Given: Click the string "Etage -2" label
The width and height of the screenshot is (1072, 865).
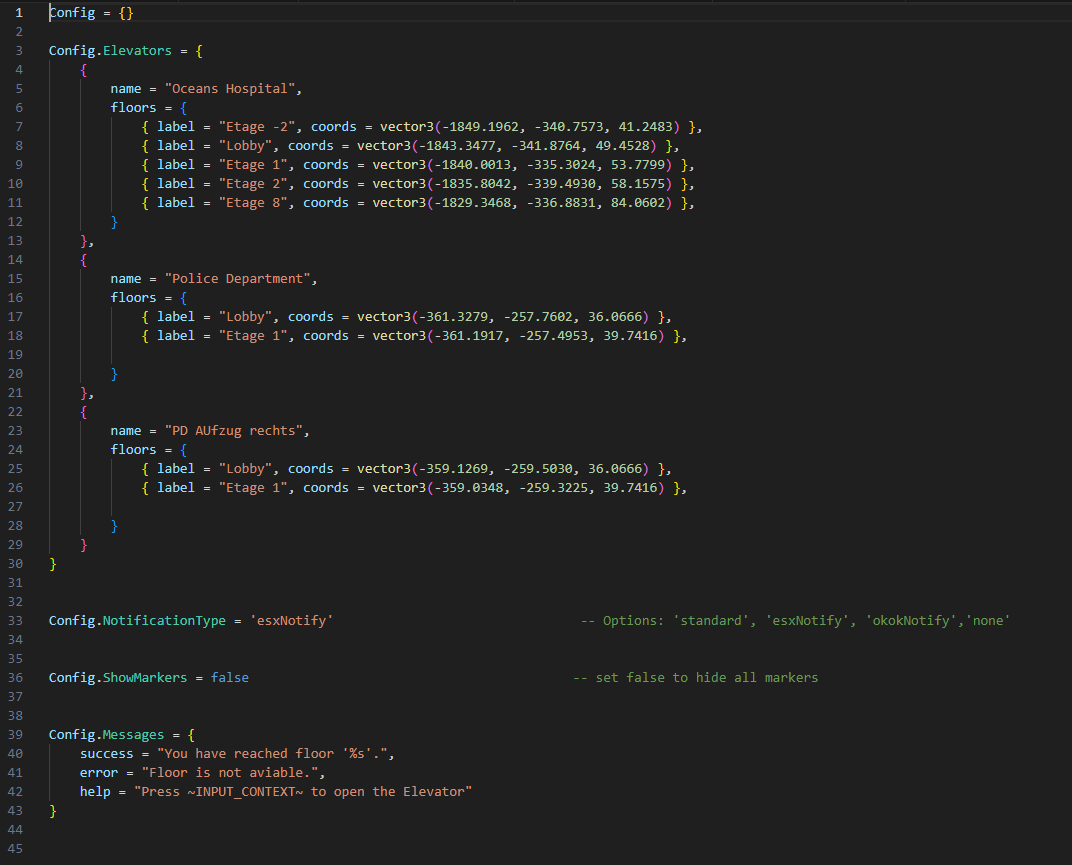Looking at the screenshot, I should point(257,127).
